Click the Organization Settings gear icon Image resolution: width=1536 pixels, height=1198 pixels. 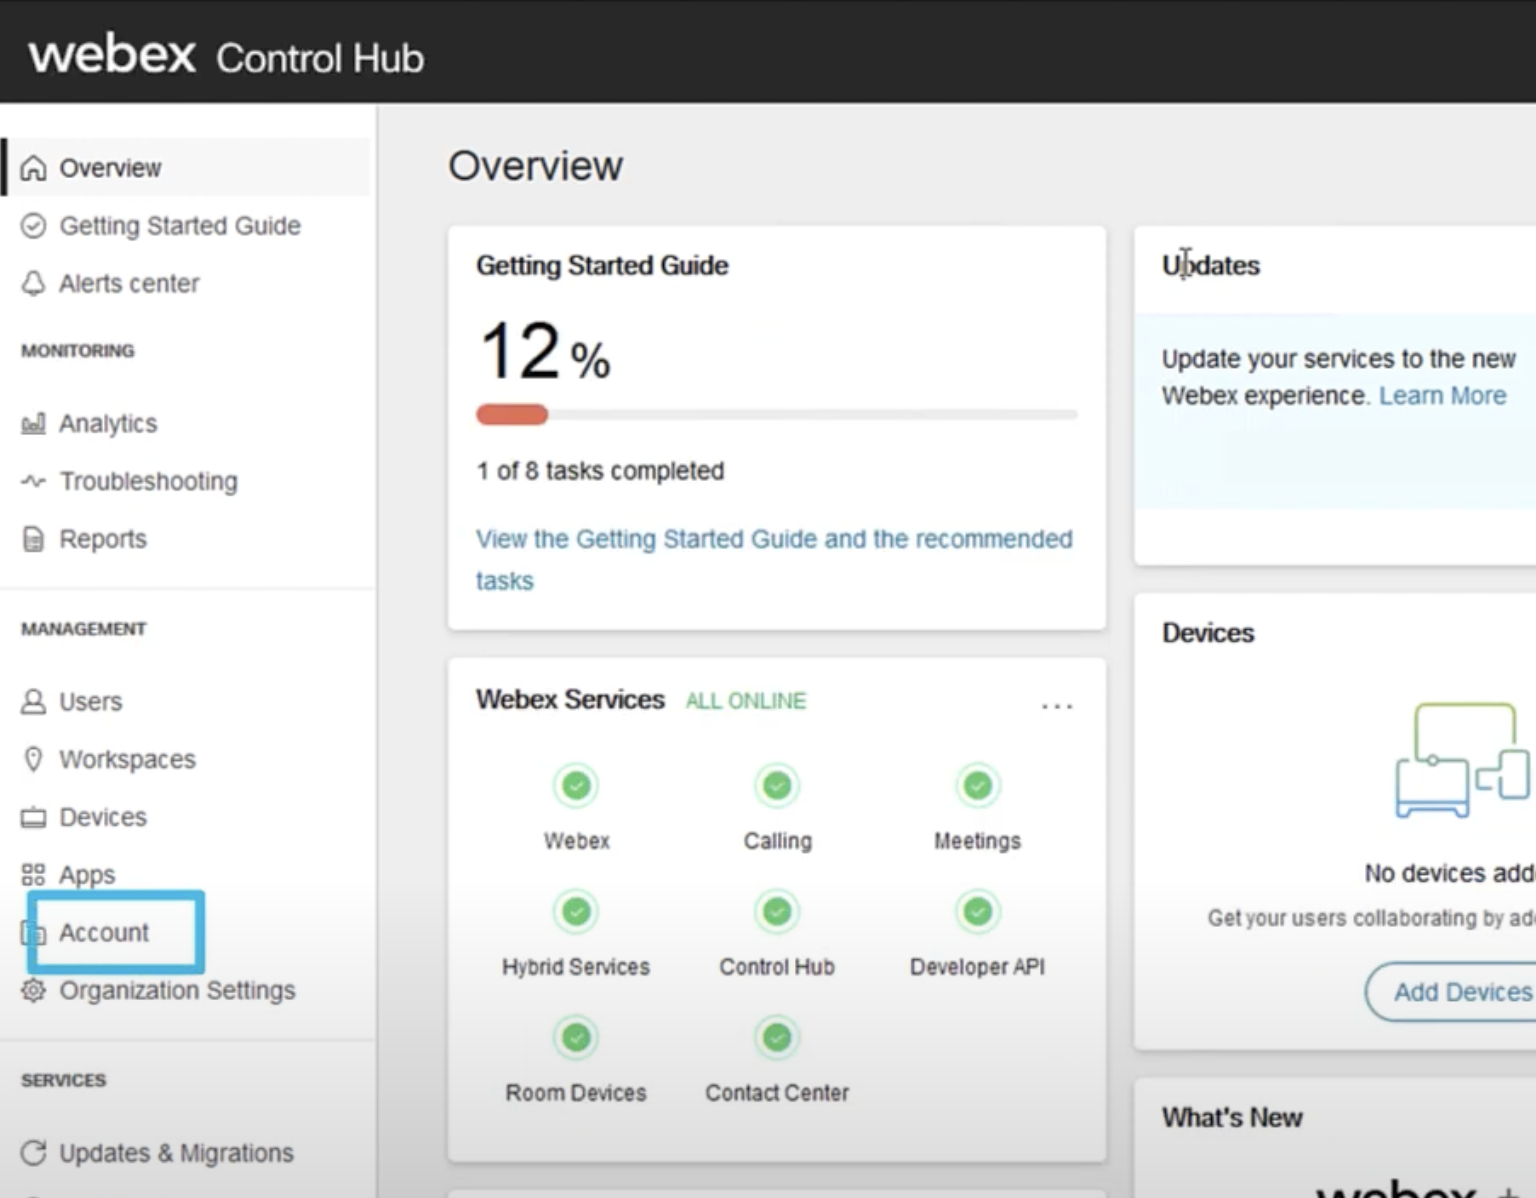pyautogui.click(x=33, y=991)
